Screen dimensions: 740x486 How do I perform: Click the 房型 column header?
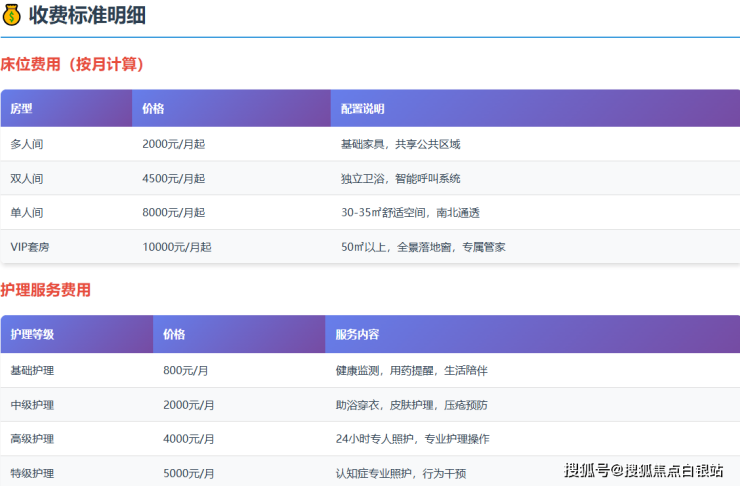click(x=22, y=109)
